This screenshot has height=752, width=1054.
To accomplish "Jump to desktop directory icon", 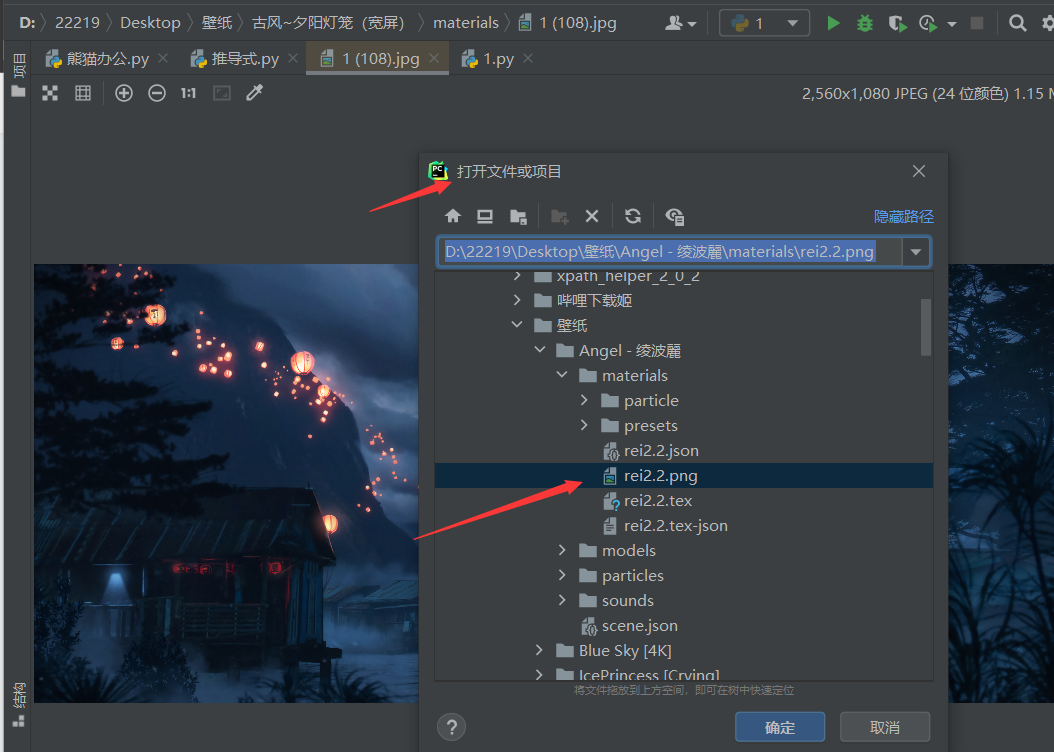I will (x=485, y=216).
